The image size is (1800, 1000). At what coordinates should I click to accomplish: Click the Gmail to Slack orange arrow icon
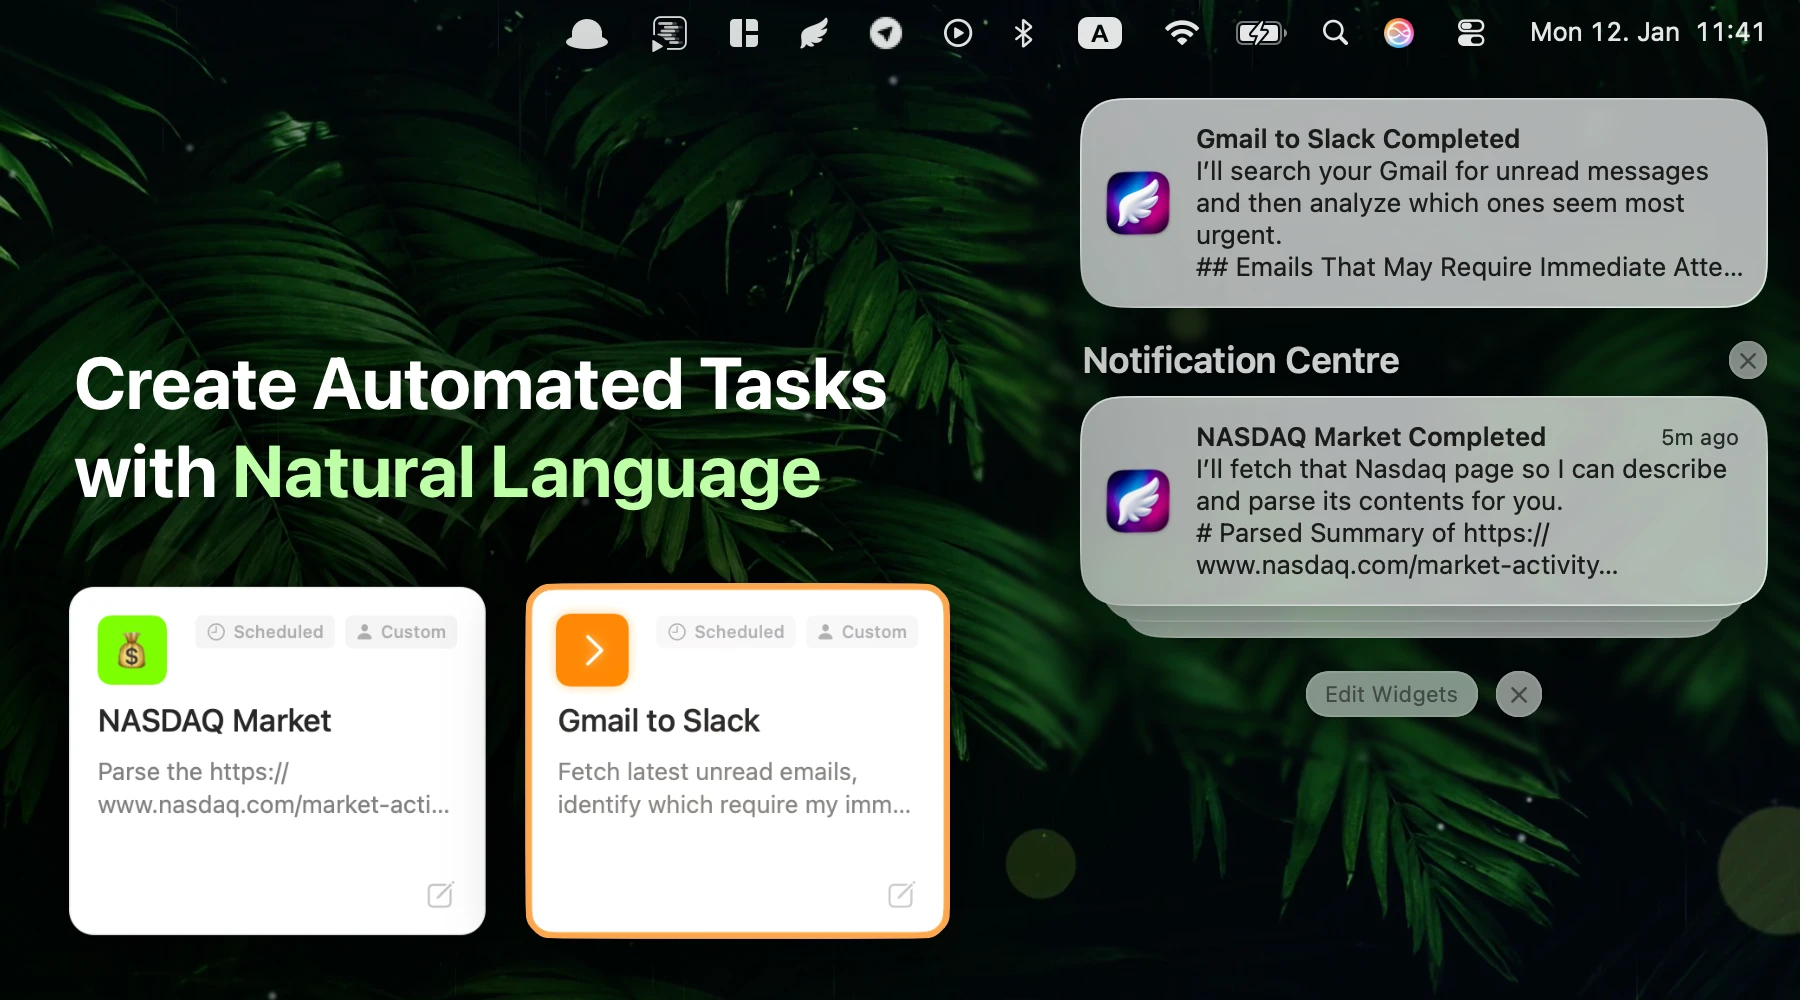[x=592, y=649]
